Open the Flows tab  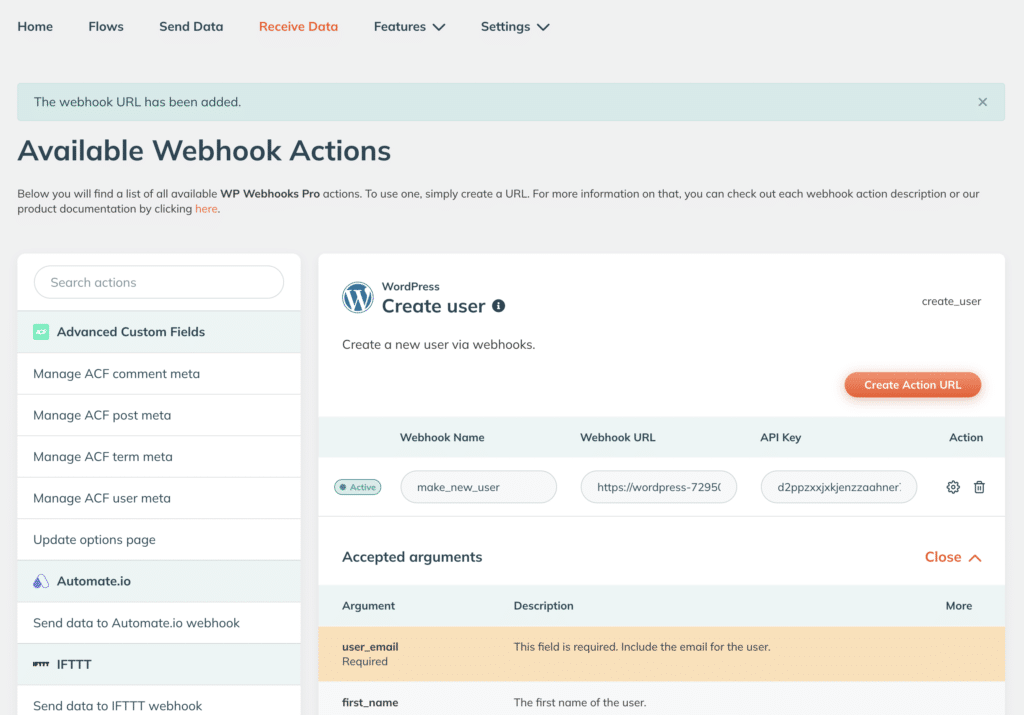106,27
